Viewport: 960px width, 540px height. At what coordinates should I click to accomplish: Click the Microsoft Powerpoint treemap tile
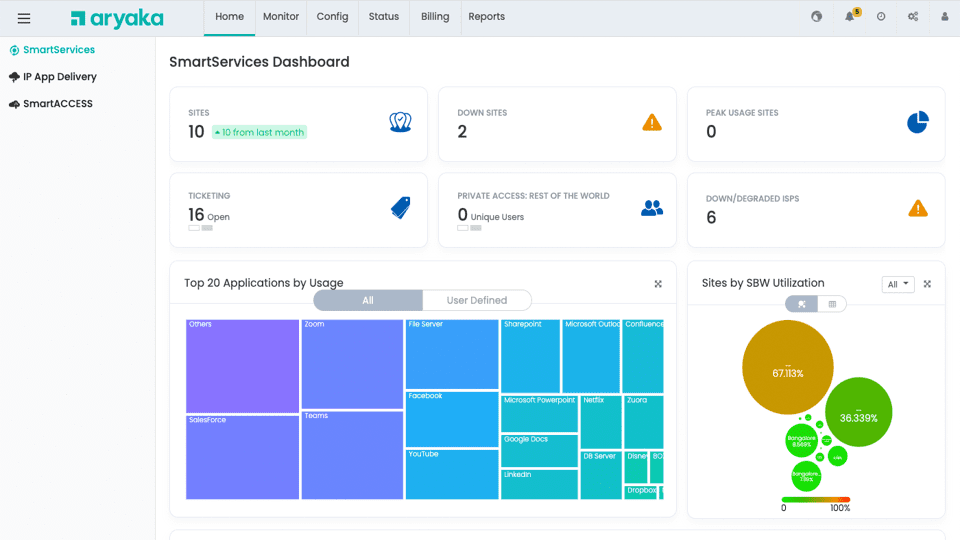click(539, 414)
